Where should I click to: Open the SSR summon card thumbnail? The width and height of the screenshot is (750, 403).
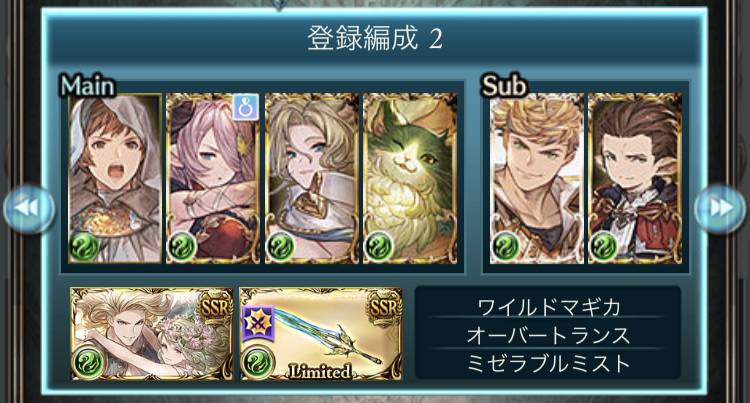(x=152, y=334)
